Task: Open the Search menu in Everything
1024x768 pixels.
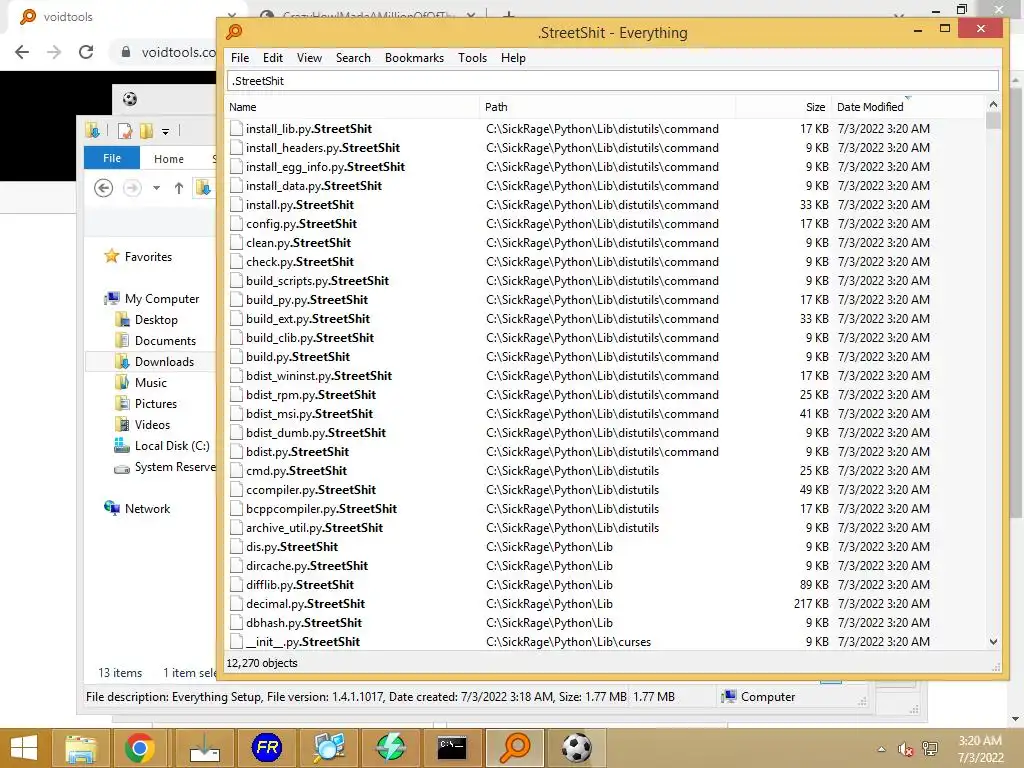Action: (x=353, y=57)
